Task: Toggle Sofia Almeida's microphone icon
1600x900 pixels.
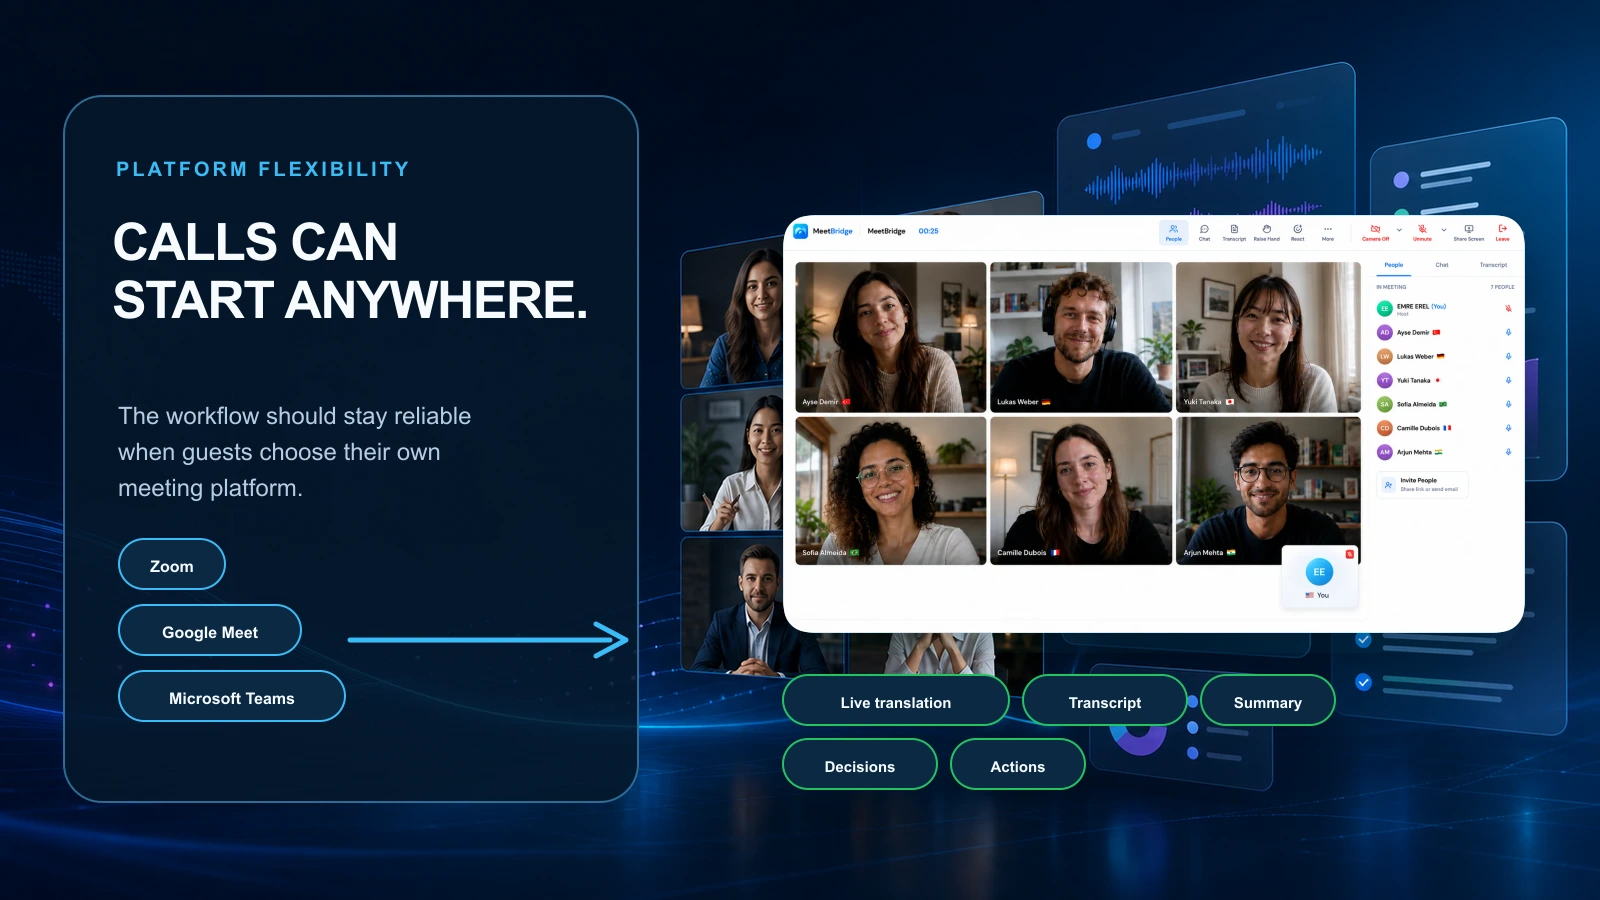Action: [1508, 404]
